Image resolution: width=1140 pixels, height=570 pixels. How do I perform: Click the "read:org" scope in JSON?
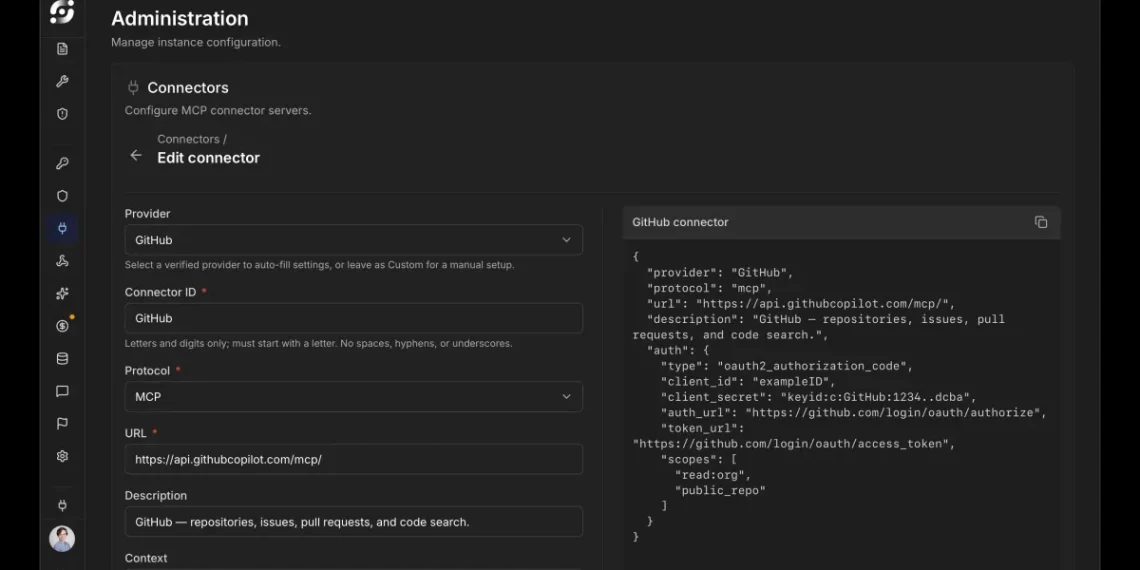click(x=712, y=475)
